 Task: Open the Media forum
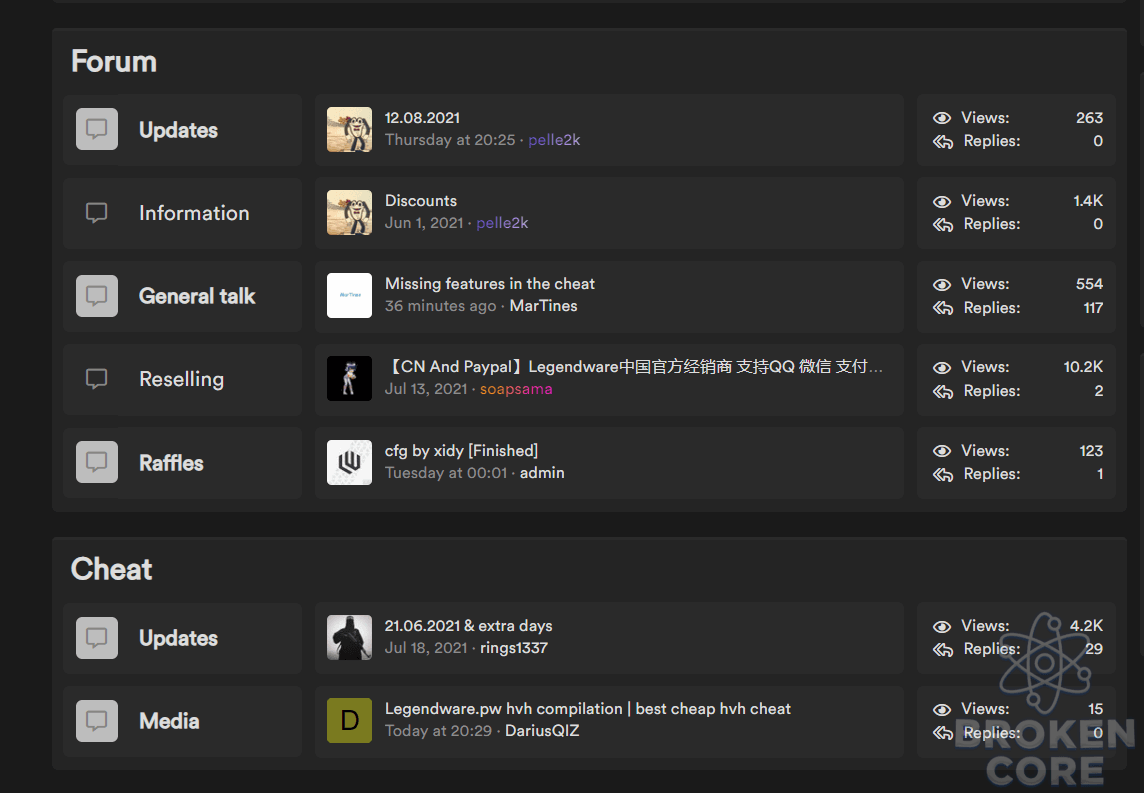point(169,722)
